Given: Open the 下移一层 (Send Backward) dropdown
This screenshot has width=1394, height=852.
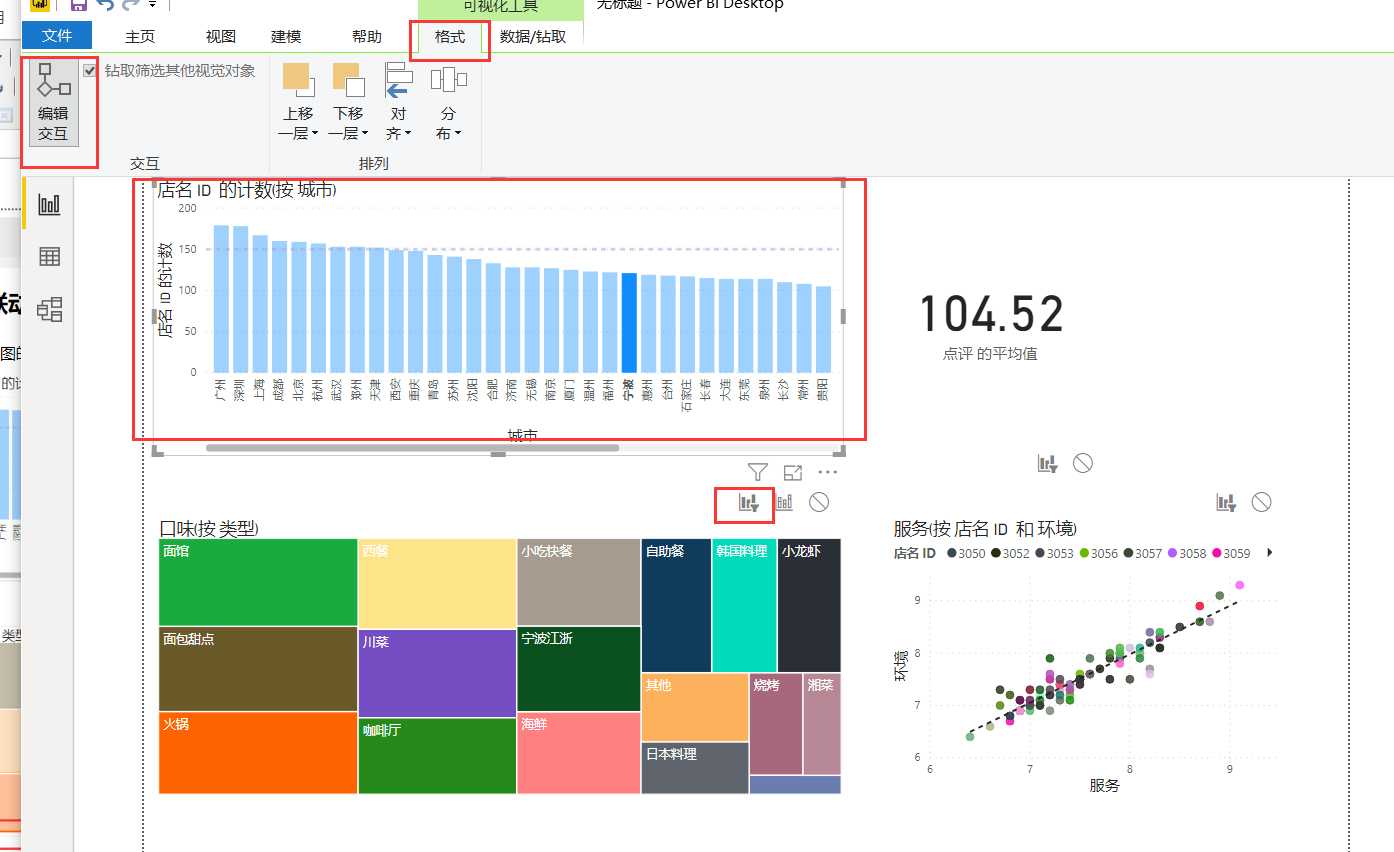Looking at the screenshot, I should [349, 102].
